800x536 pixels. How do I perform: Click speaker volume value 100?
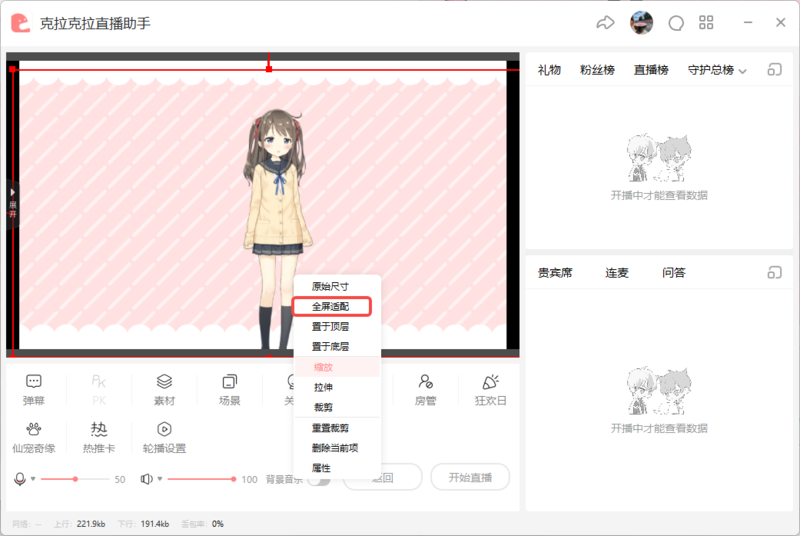click(249, 479)
